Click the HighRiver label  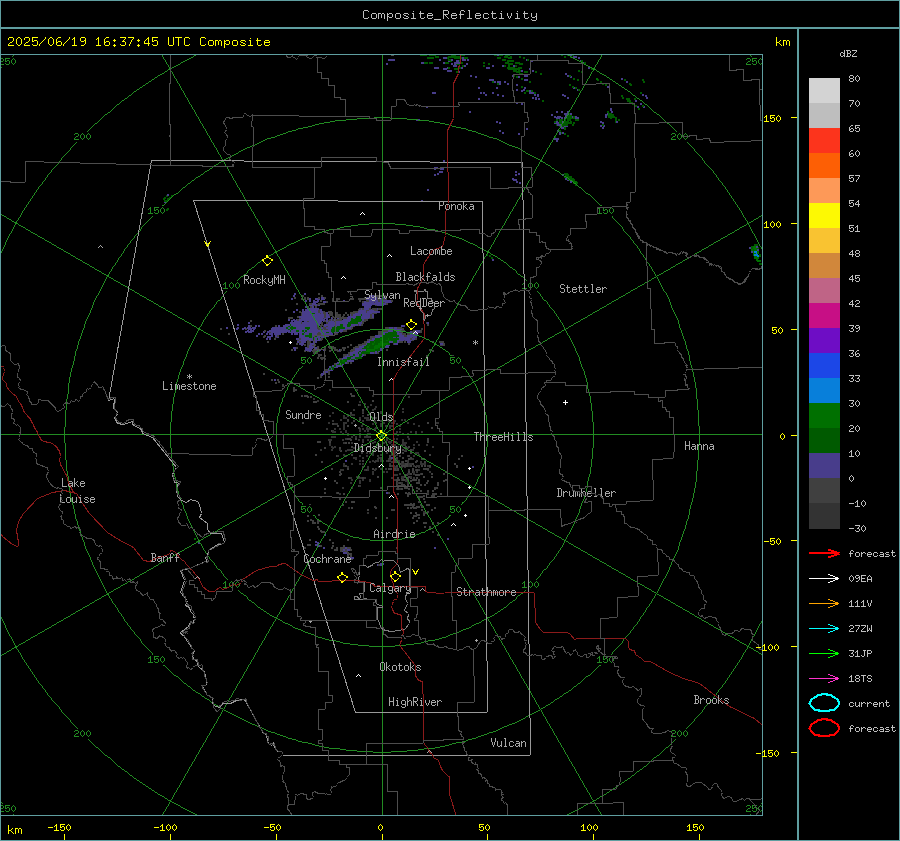pyautogui.click(x=414, y=702)
